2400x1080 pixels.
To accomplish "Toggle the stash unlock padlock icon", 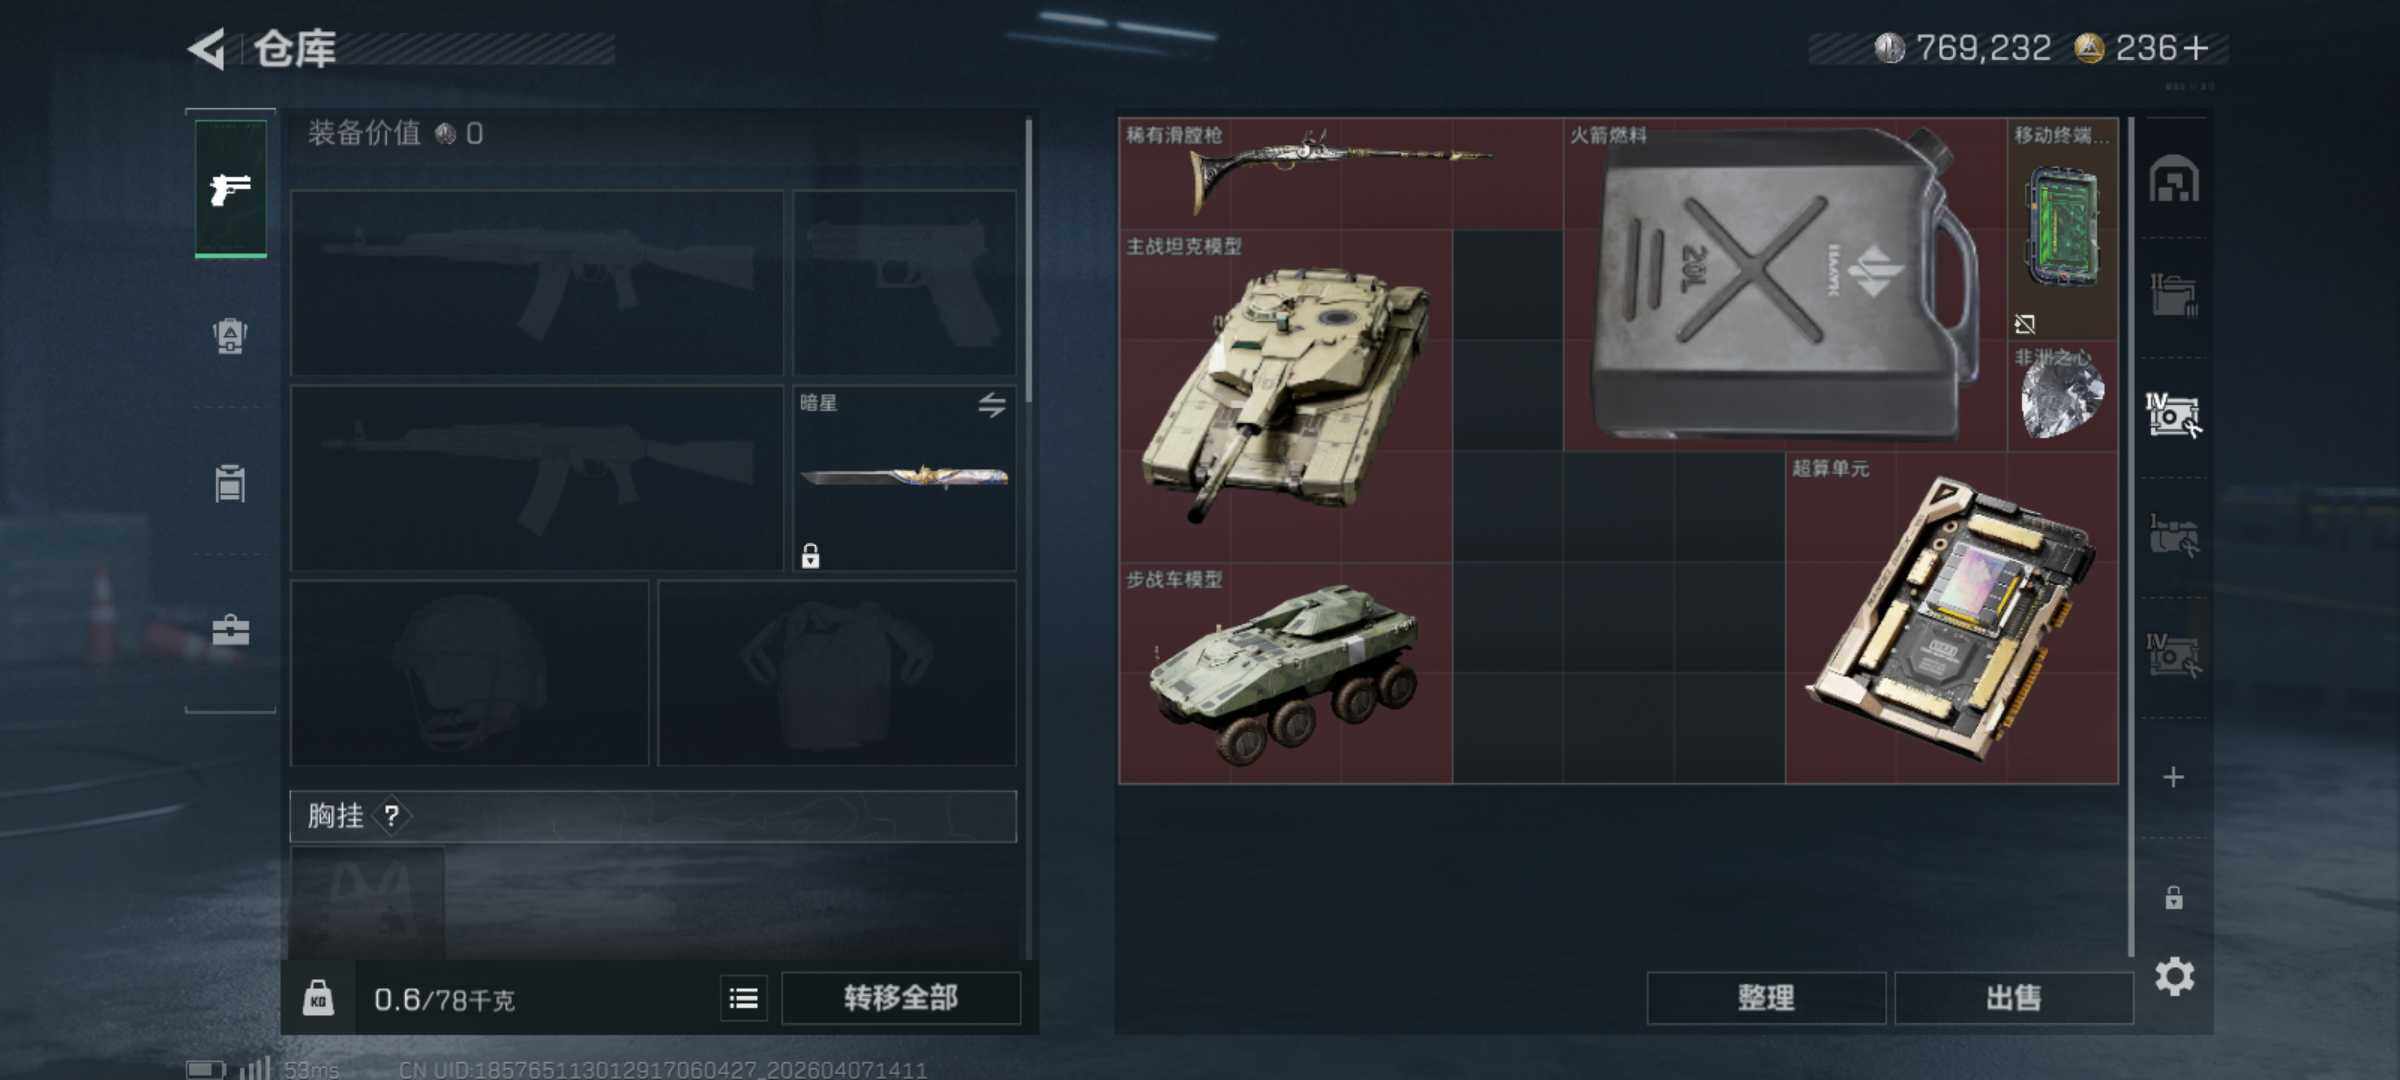I will click(2173, 897).
